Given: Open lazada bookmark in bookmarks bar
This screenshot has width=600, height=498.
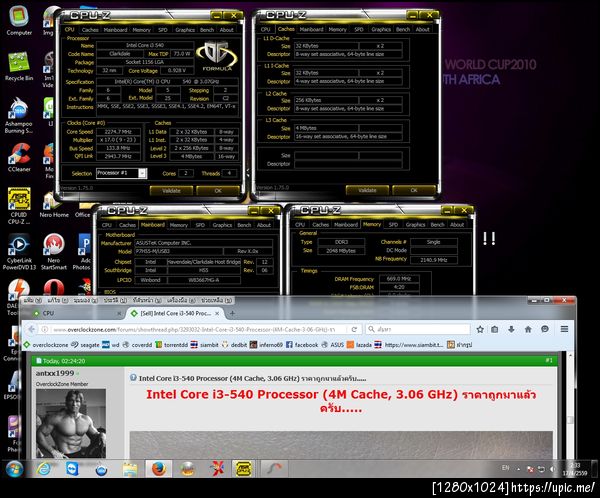Looking at the screenshot, I should (x=359, y=345).
